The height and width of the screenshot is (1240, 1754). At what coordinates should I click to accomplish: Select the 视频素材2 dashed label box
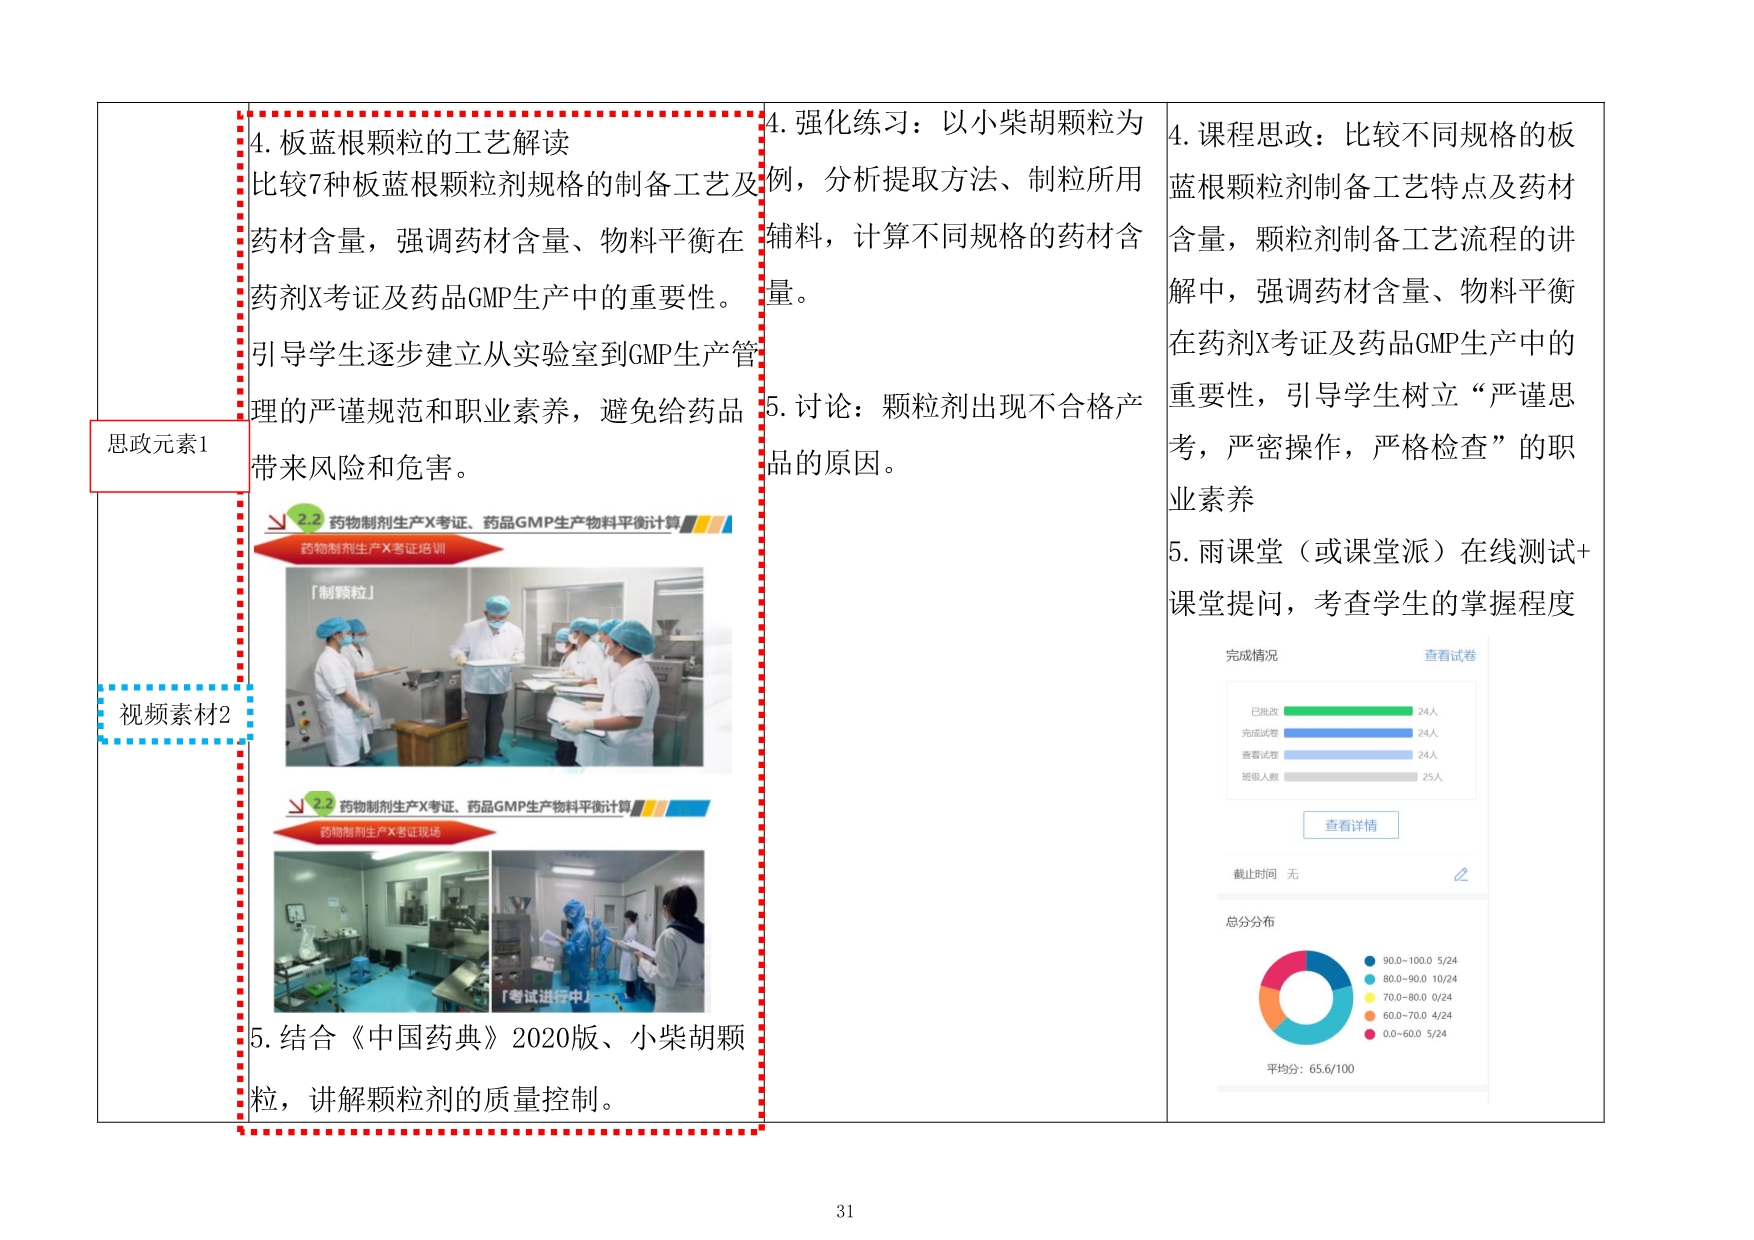[174, 714]
